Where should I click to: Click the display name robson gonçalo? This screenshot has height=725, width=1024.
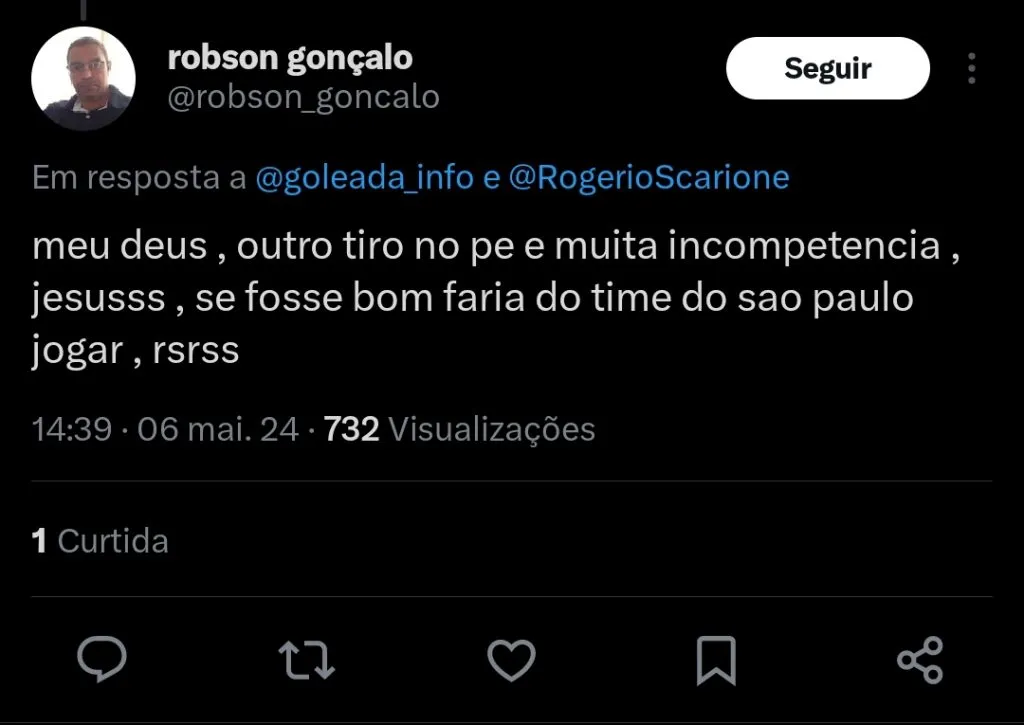pos(290,58)
